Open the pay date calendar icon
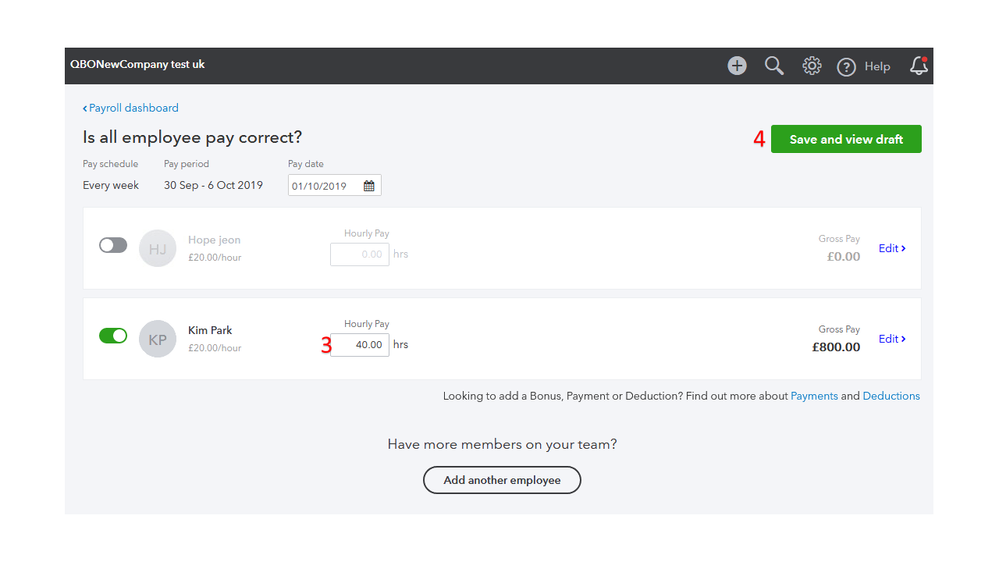Screen dimensions: 999x562 point(369,186)
